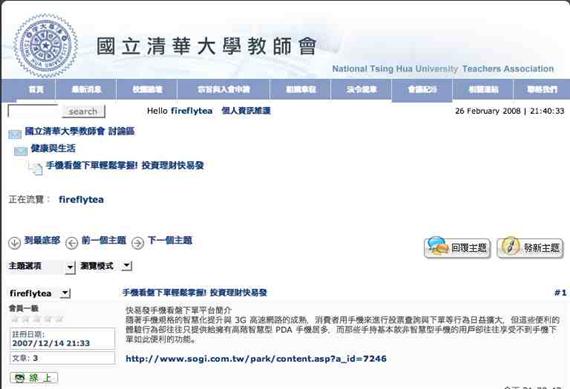Select the 聯絡我們 navigation tab

pyautogui.click(x=542, y=89)
